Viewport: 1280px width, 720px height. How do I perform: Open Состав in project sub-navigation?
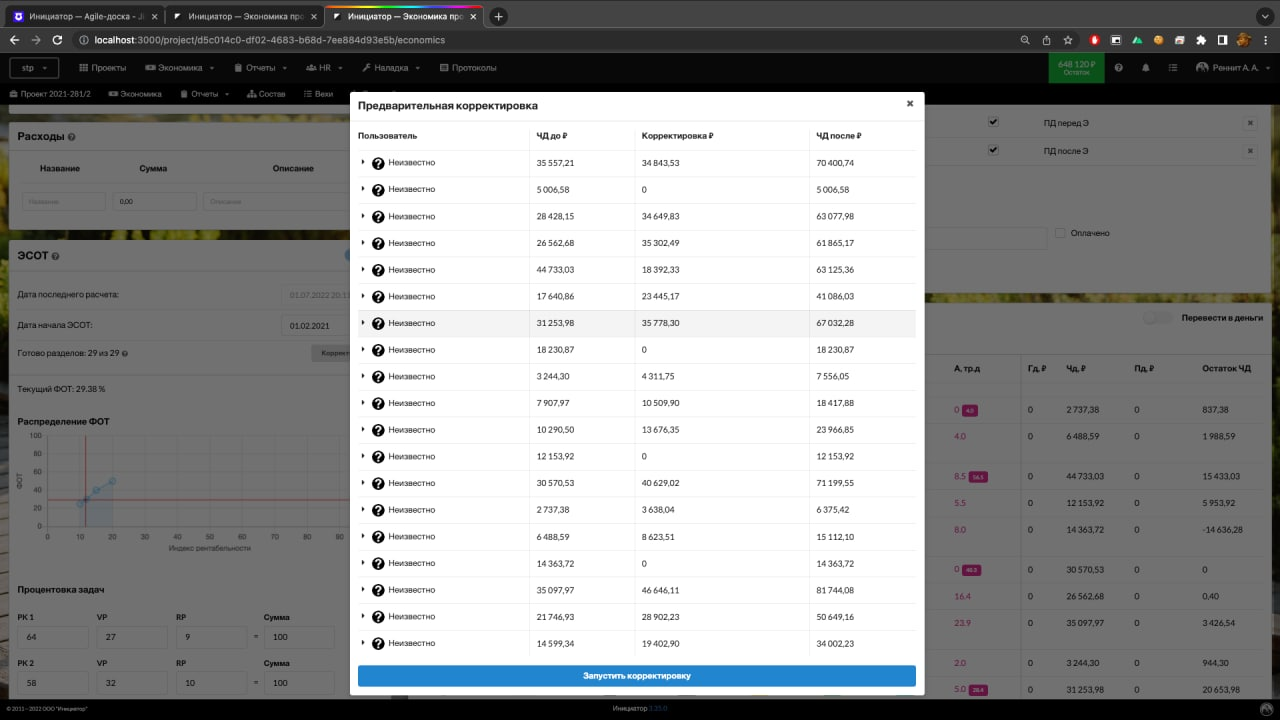click(x=266, y=94)
